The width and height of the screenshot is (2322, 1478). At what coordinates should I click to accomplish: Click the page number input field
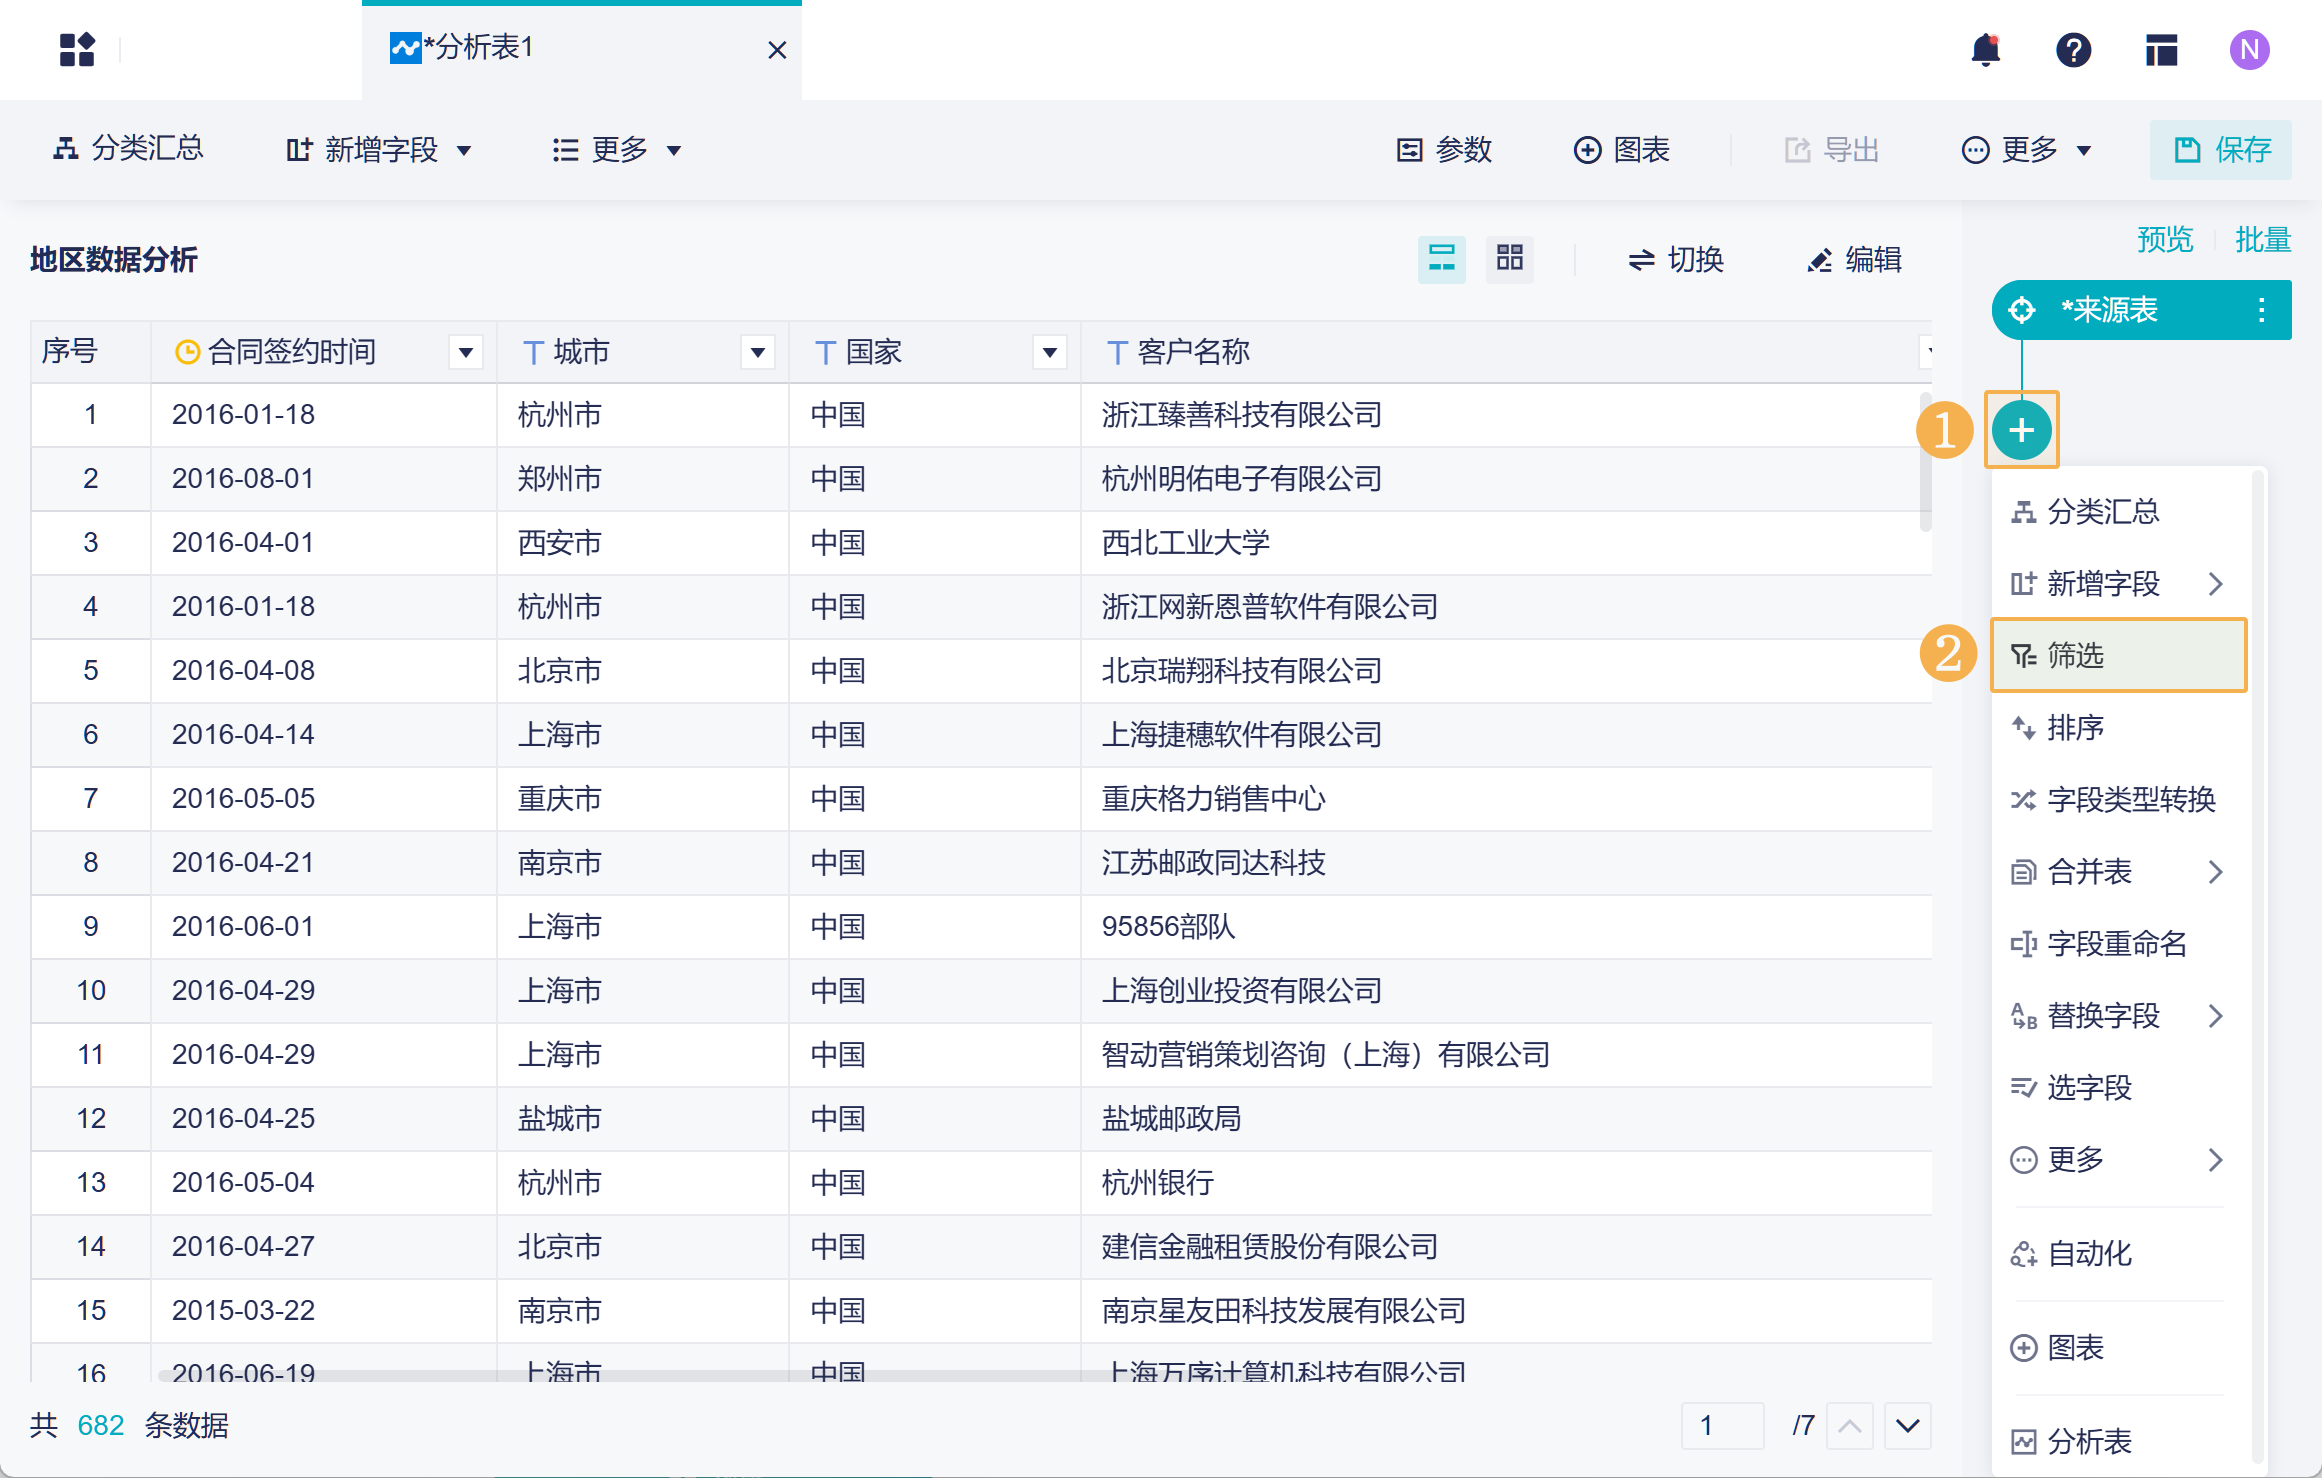(1721, 1425)
